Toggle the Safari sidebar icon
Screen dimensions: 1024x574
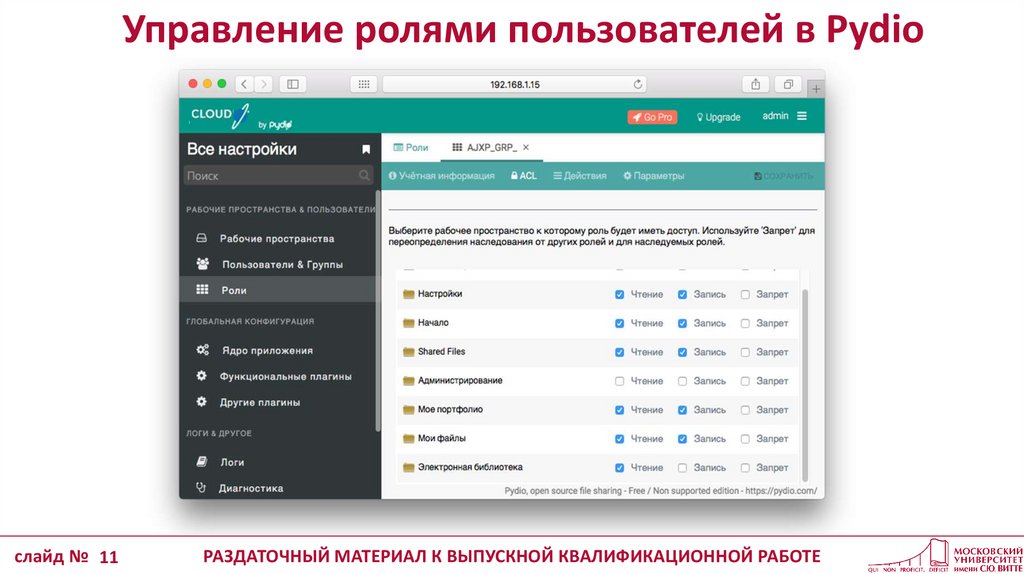(x=292, y=85)
